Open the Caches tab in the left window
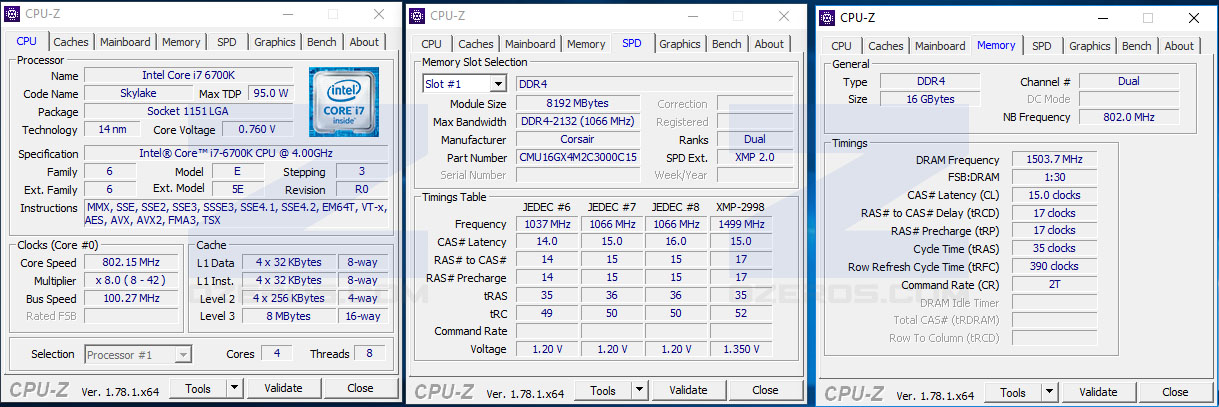 coord(71,42)
